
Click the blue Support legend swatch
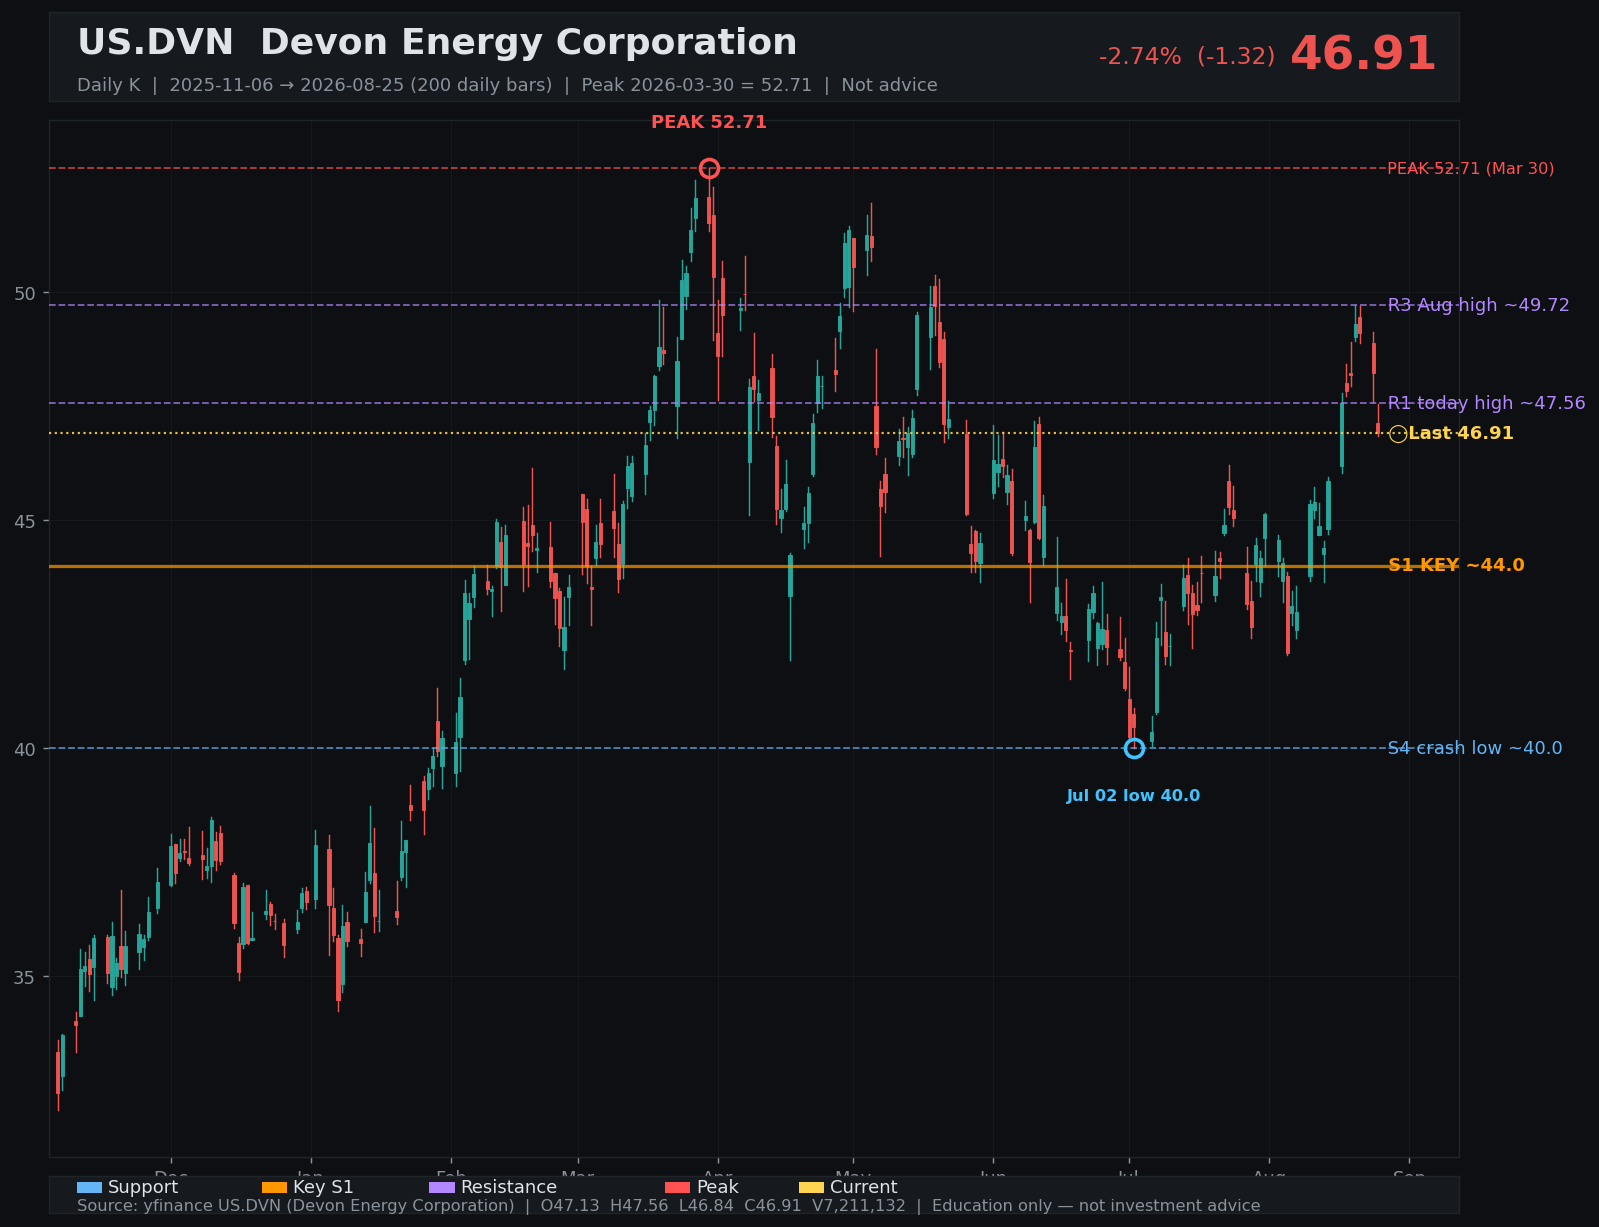click(89, 1188)
